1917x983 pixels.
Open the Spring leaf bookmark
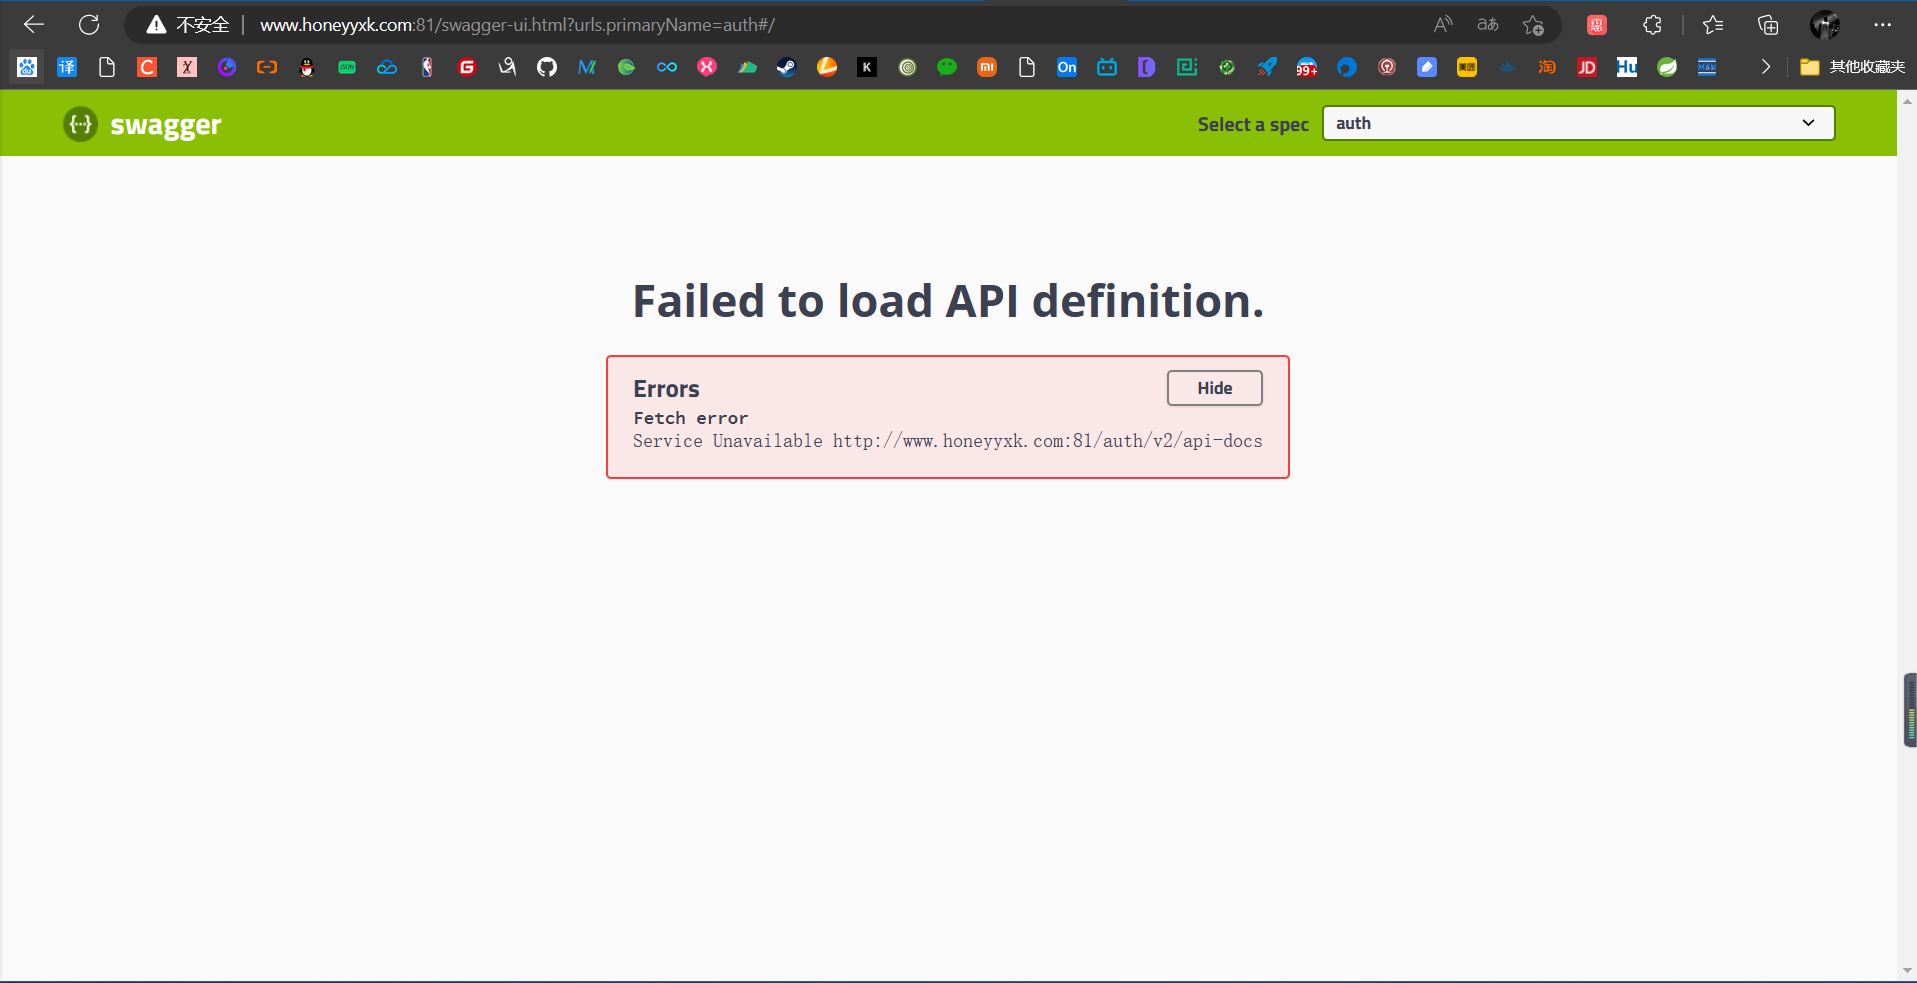click(1667, 67)
